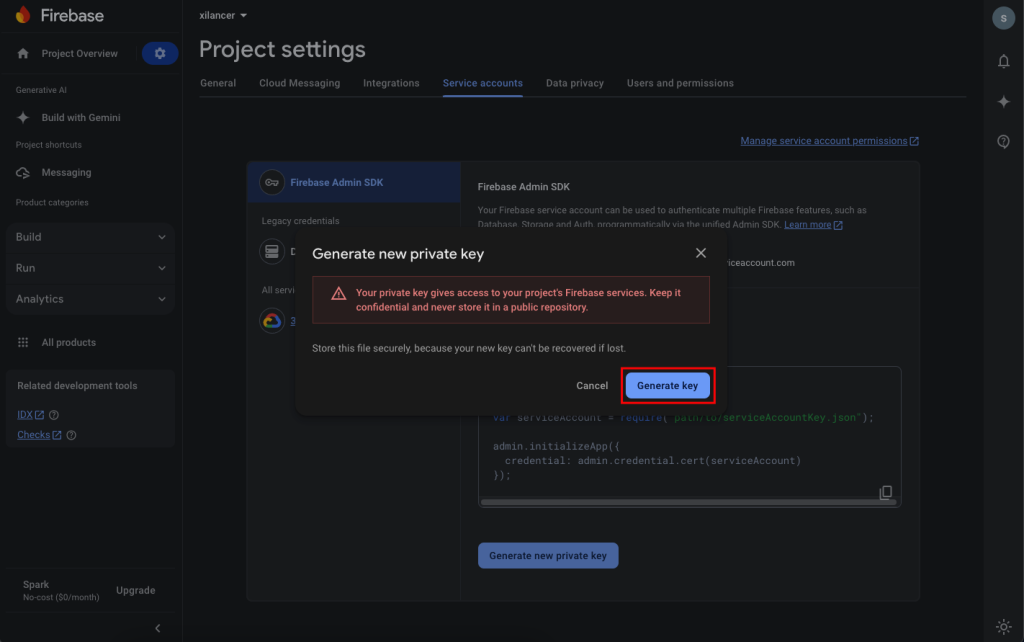Click Generate new private key button

coord(548,556)
